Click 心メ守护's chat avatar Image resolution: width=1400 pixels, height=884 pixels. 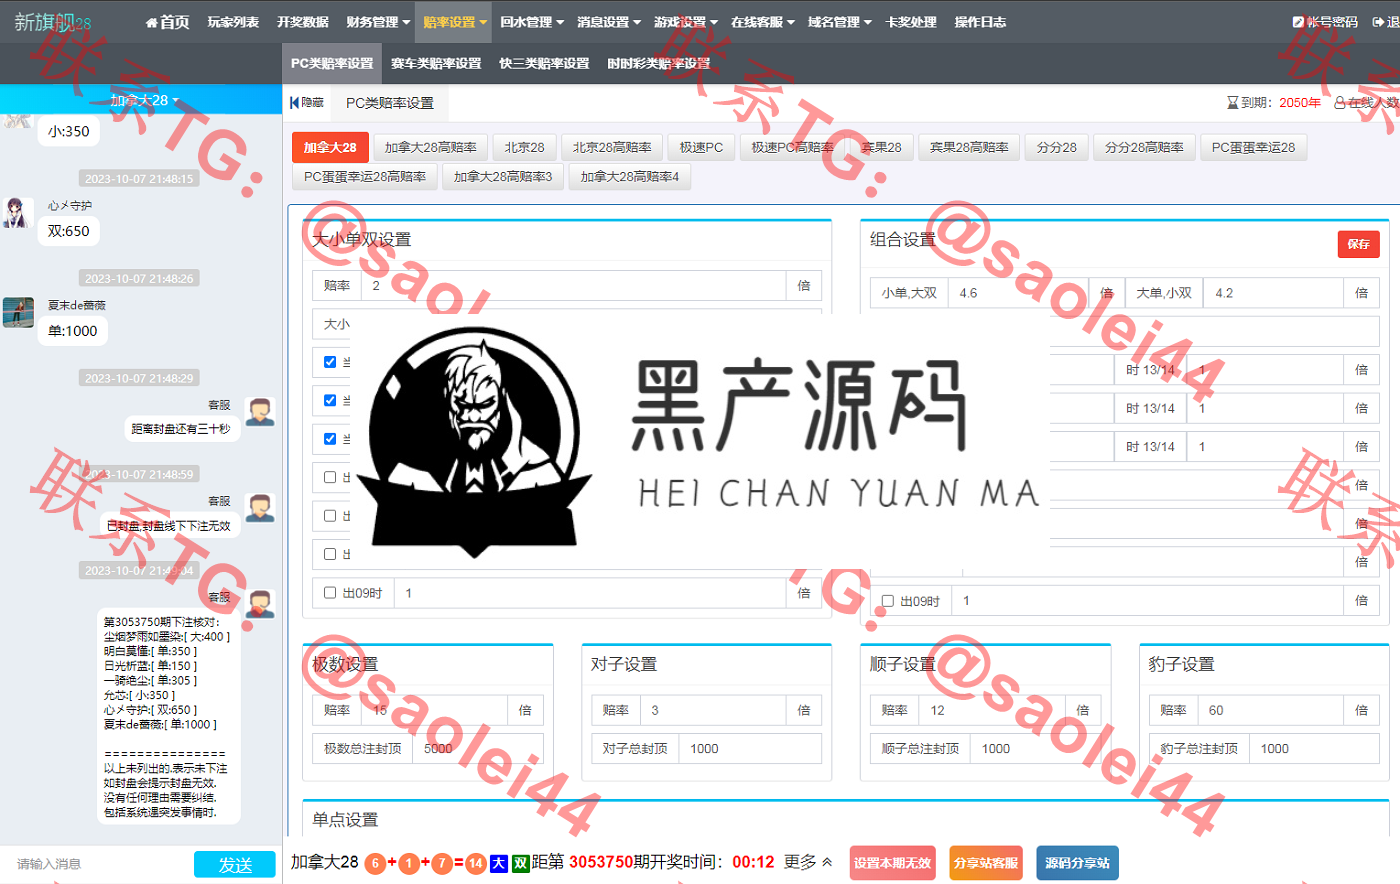click(17, 213)
